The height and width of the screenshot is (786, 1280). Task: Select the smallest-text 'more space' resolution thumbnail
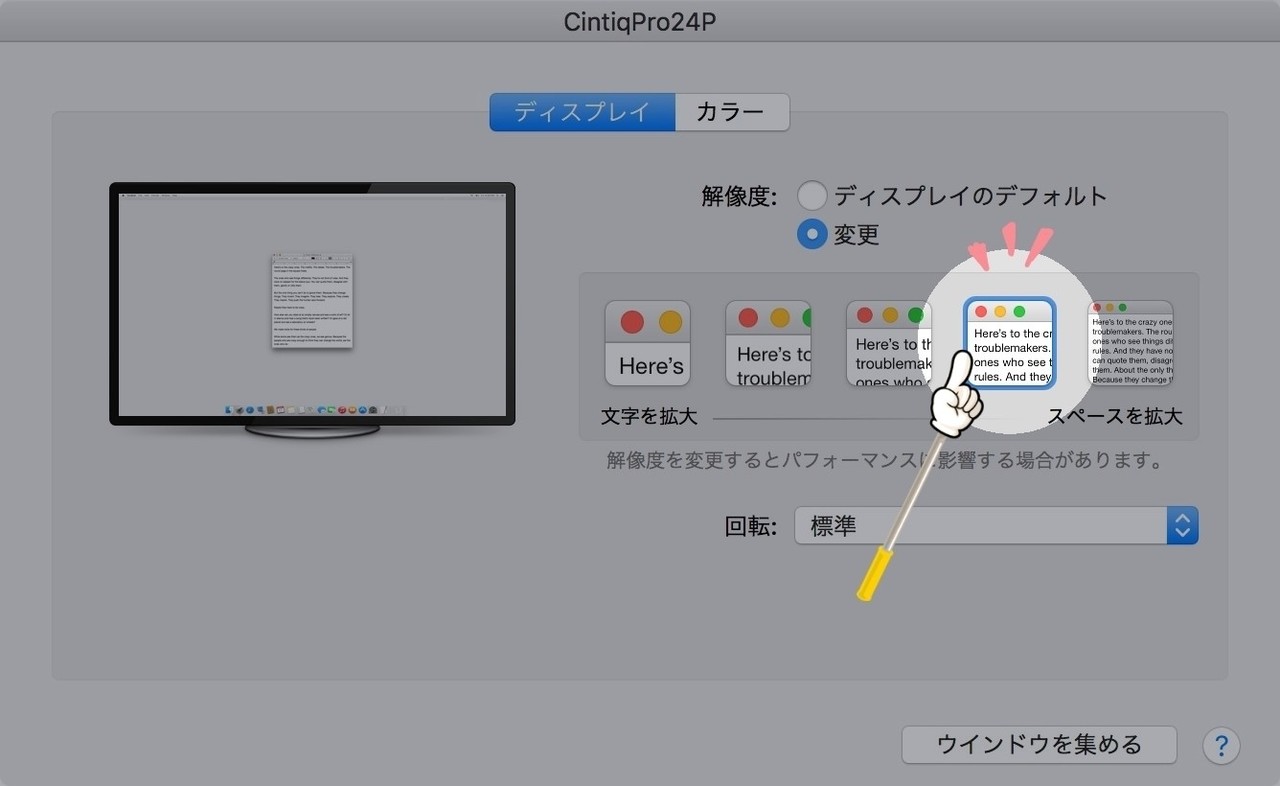click(x=1130, y=343)
